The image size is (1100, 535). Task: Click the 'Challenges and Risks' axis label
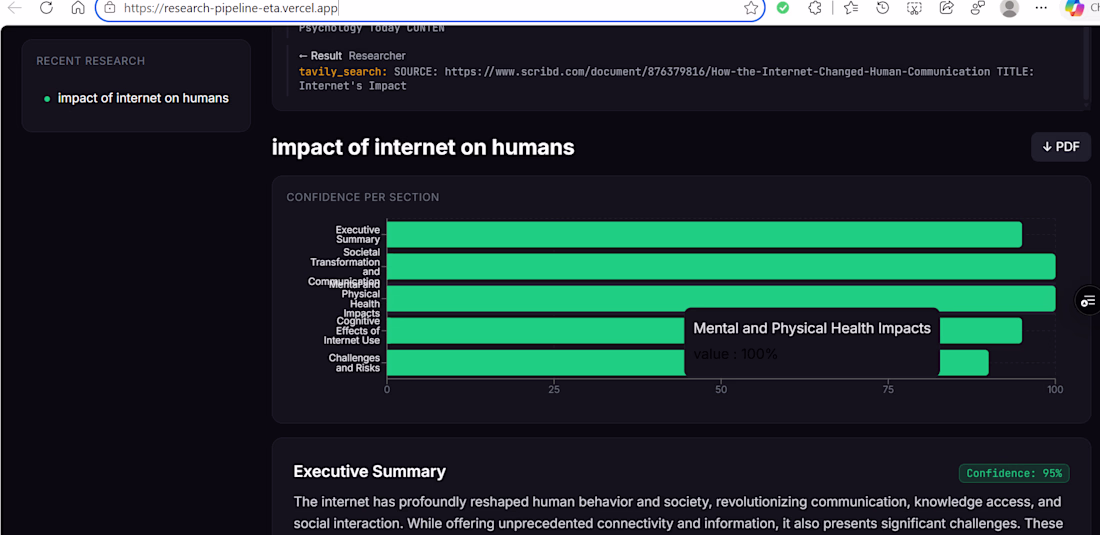[354, 363]
